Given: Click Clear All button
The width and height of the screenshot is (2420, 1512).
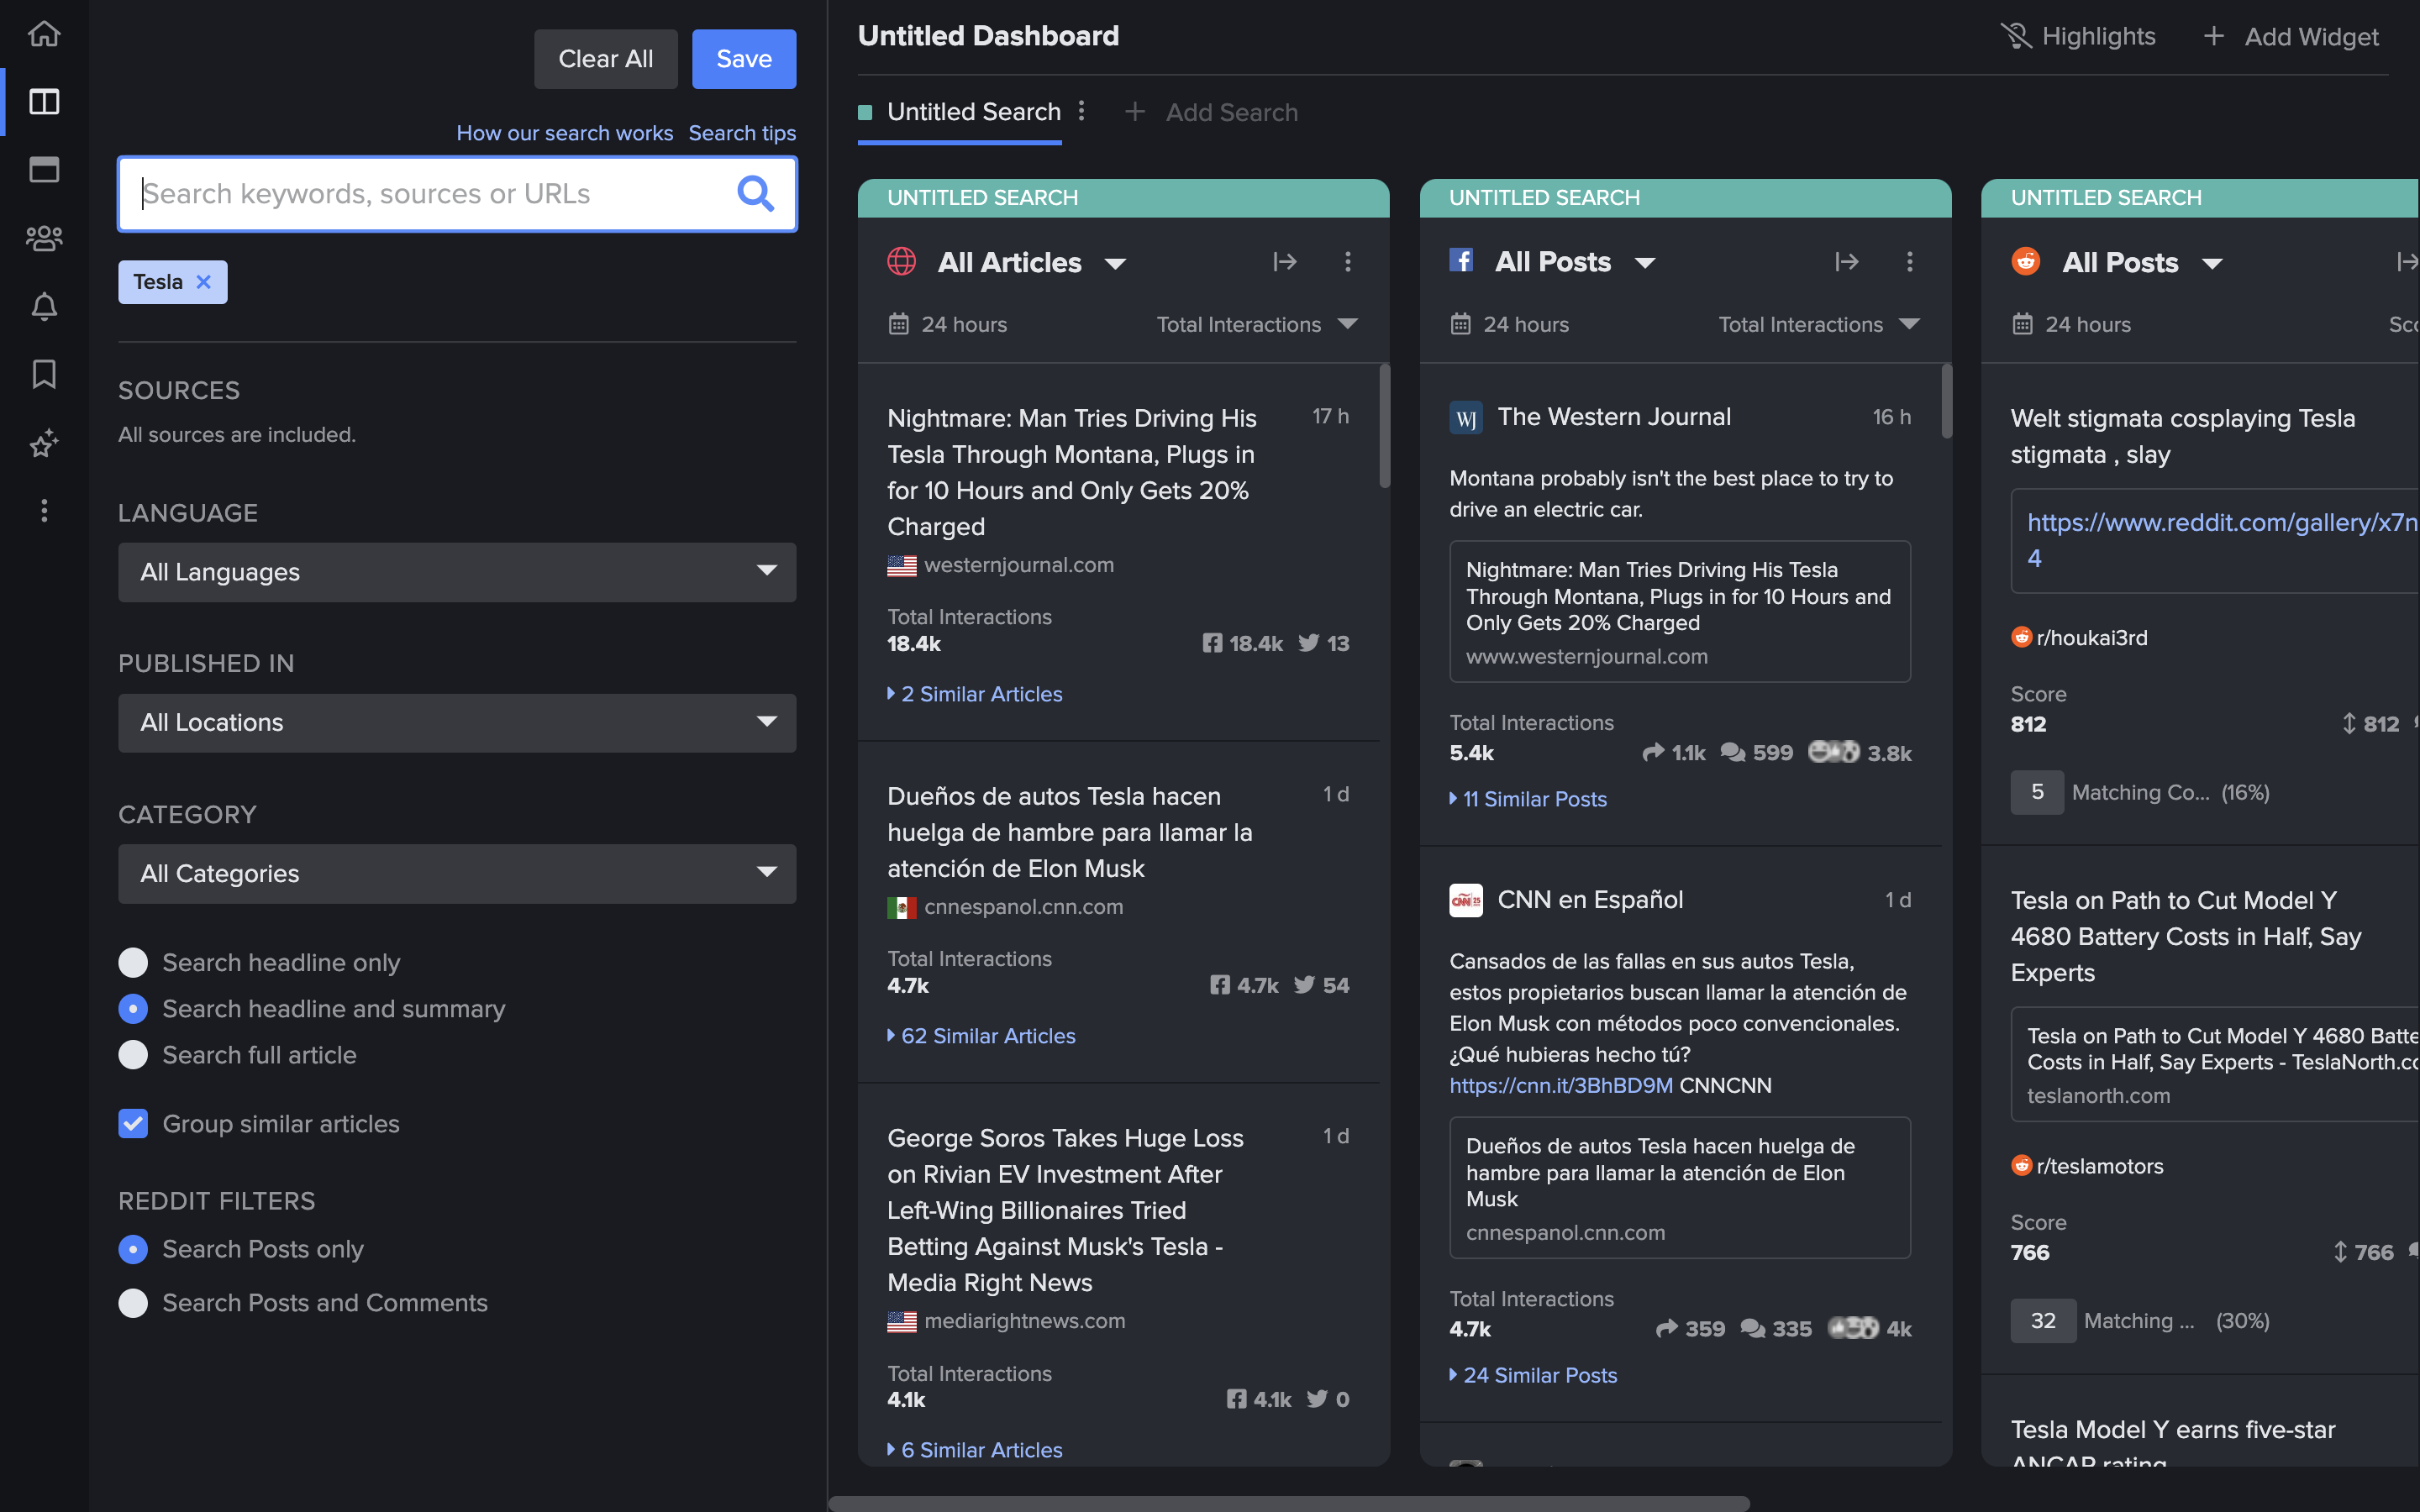Looking at the screenshot, I should point(605,59).
